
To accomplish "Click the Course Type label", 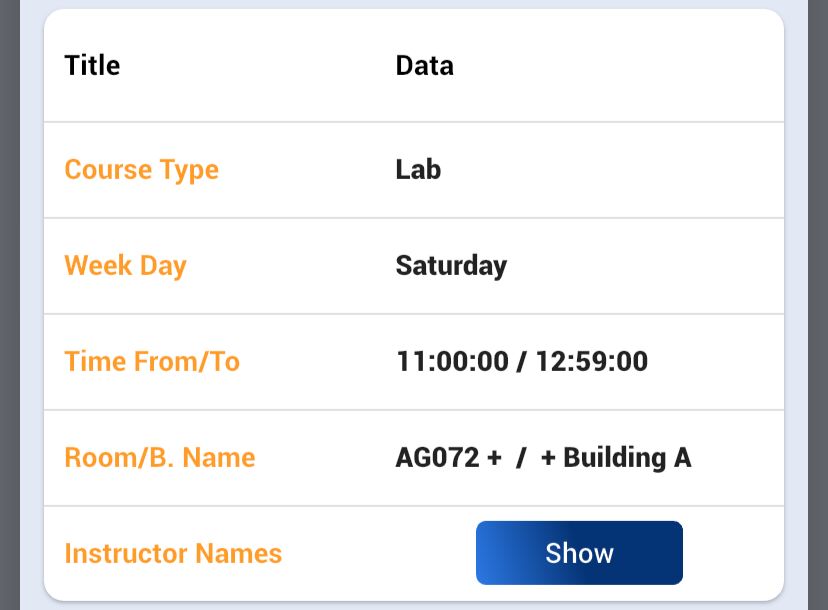I will point(141,169).
